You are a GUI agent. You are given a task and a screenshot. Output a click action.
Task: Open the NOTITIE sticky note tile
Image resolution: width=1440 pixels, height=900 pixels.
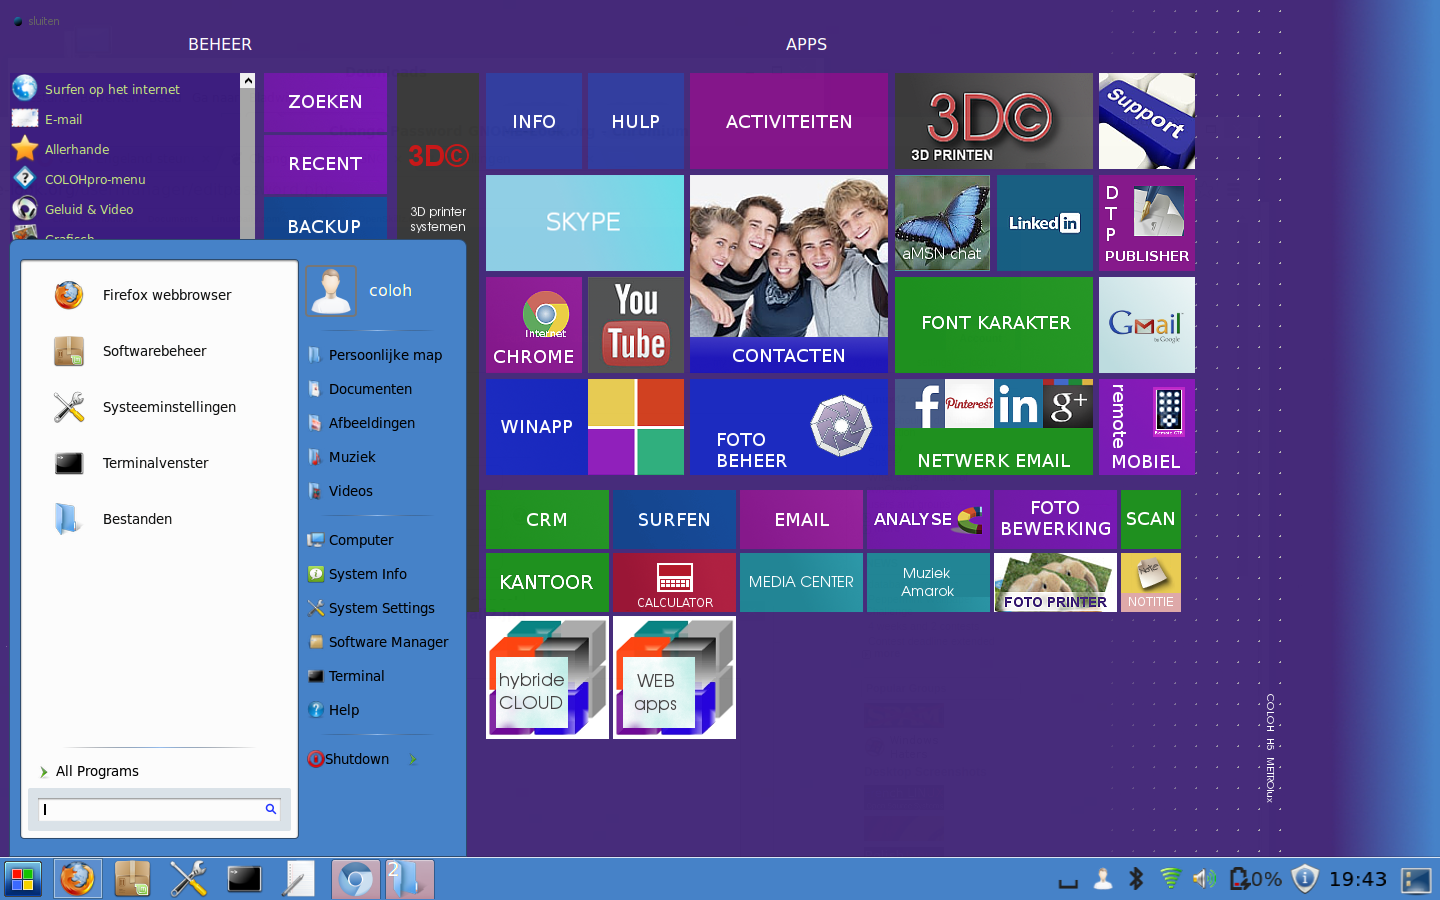tap(1151, 582)
